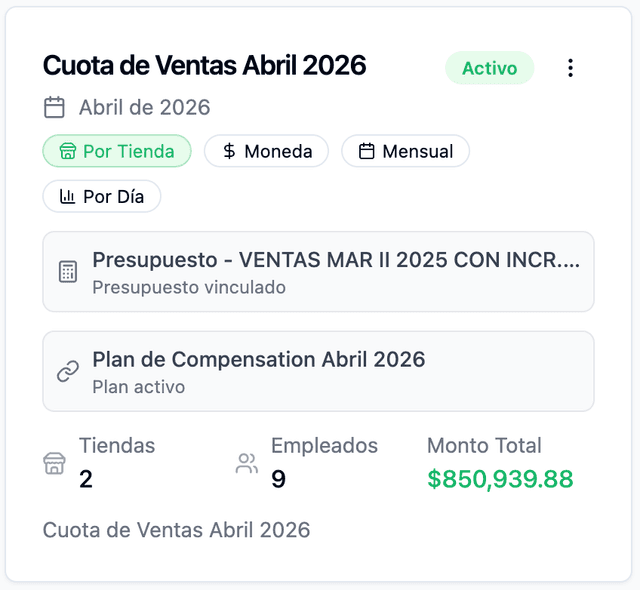Image resolution: width=640 pixels, height=590 pixels.
Task: Click the dollar sign icon
Action: point(230,151)
